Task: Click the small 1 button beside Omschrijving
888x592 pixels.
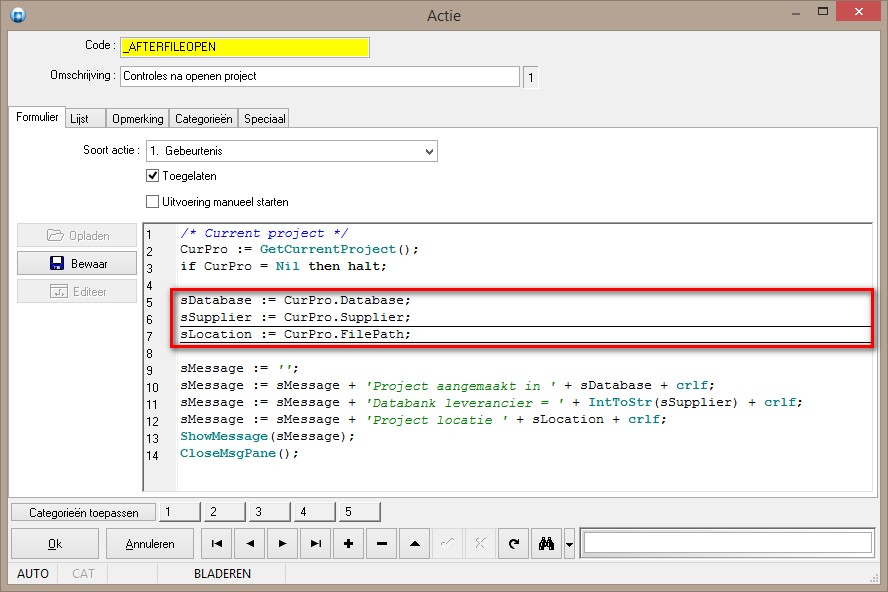Action: point(531,77)
